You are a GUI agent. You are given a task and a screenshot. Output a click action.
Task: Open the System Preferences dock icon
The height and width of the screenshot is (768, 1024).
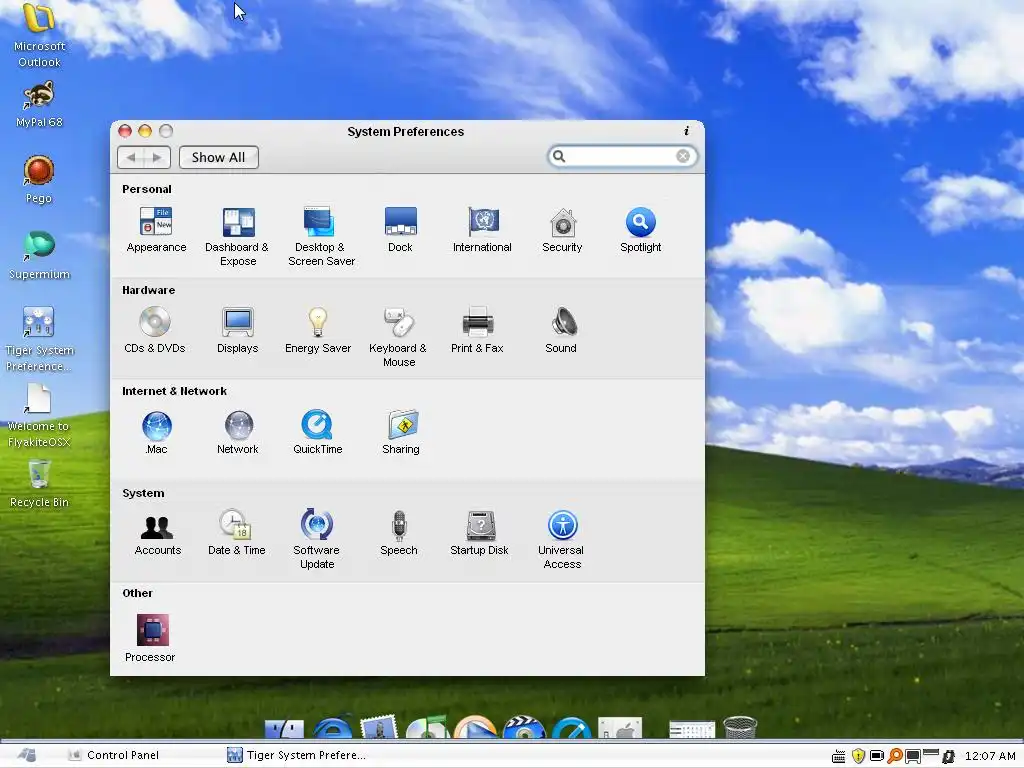pyautogui.click(x=620, y=728)
